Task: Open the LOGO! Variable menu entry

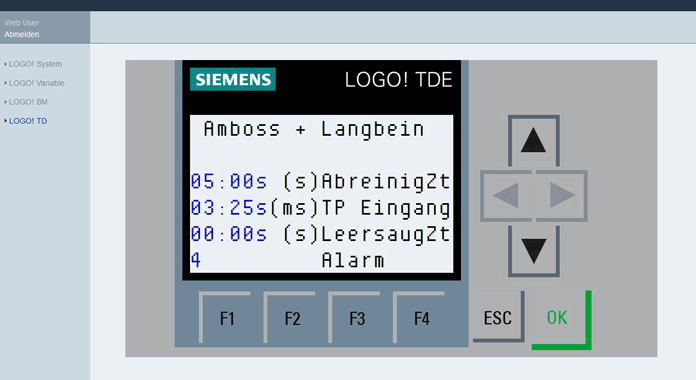Action: click(x=36, y=83)
